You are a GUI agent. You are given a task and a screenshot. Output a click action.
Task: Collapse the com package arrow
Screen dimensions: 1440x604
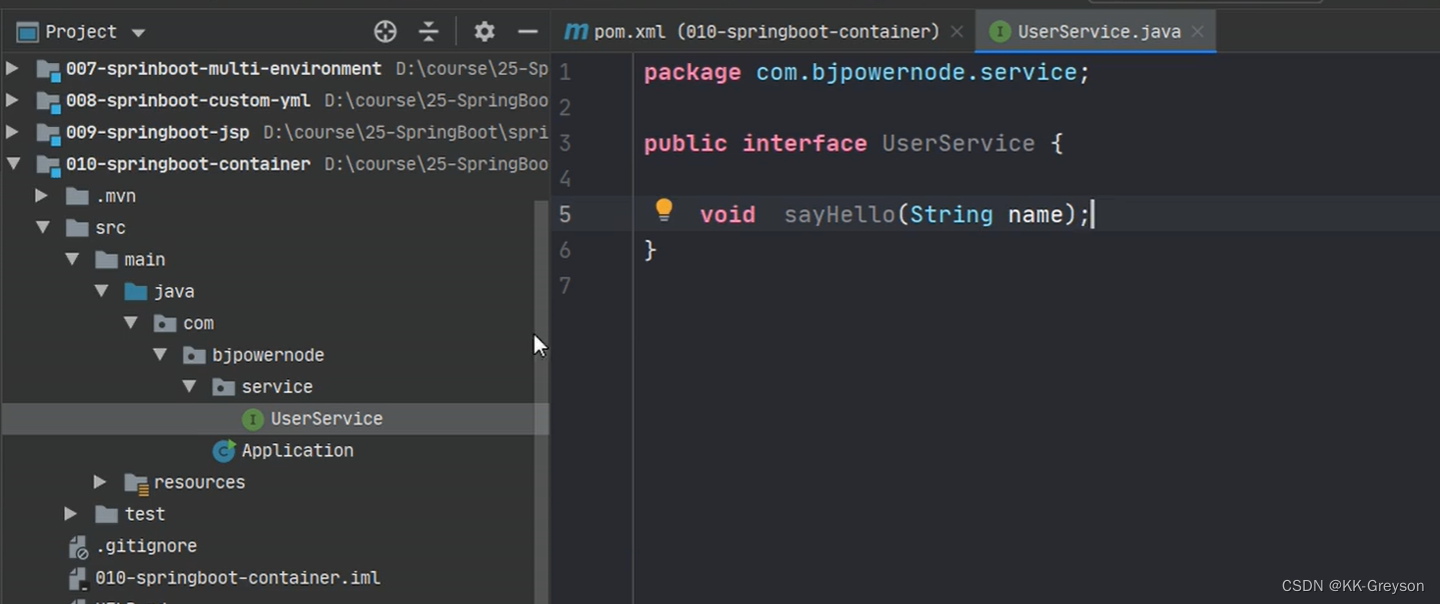click(130, 323)
